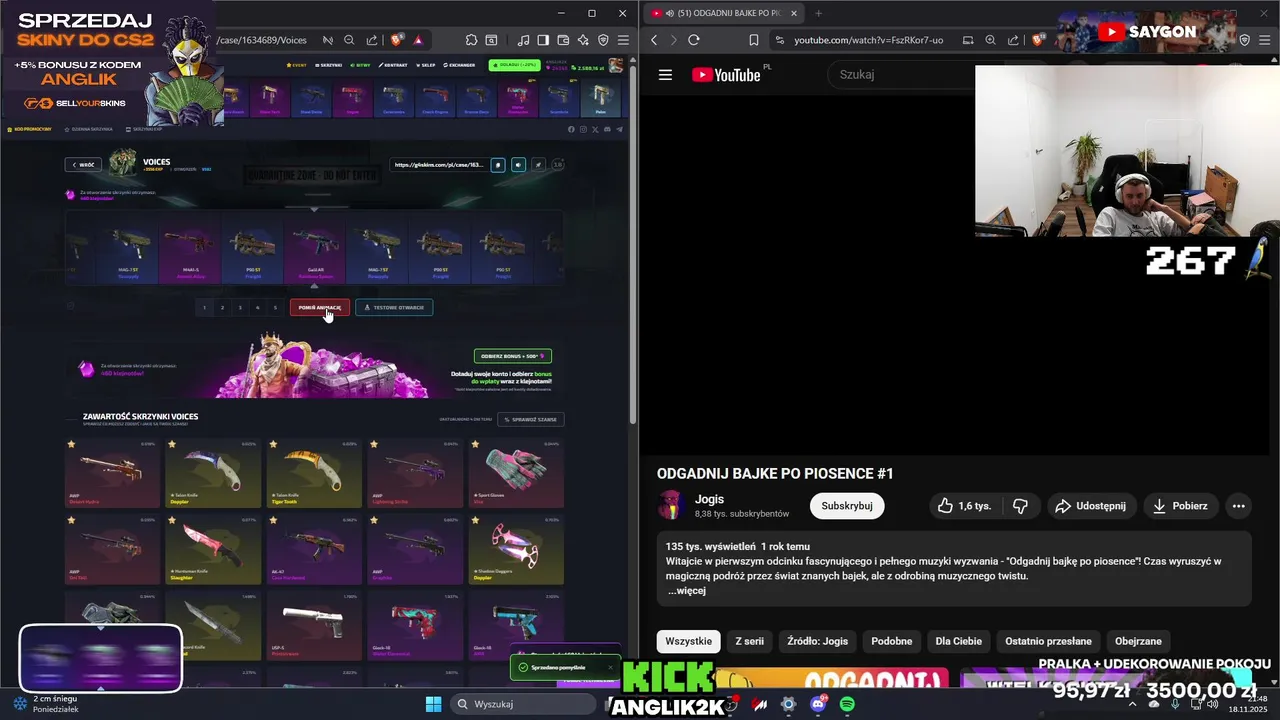
Task: Share page icon in YouTube address bar
Action: click(x=1012, y=40)
